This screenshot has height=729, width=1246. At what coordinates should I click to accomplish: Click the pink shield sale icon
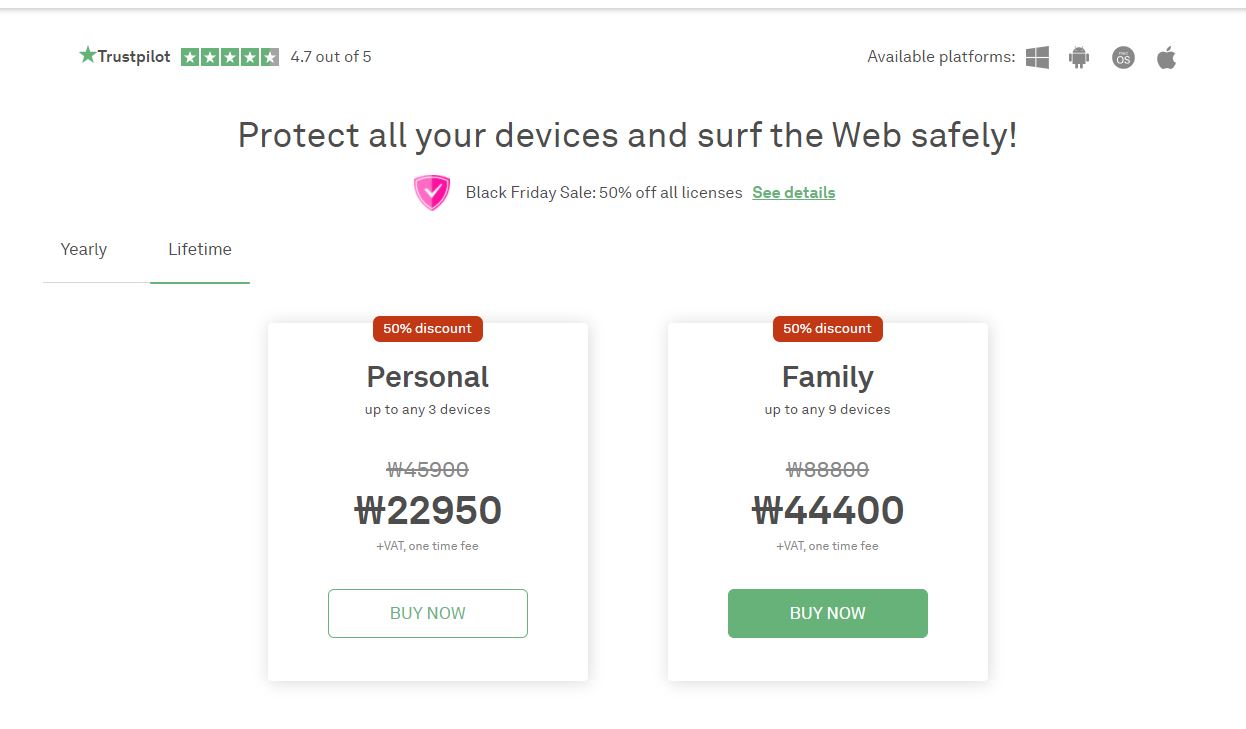[432, 192]
